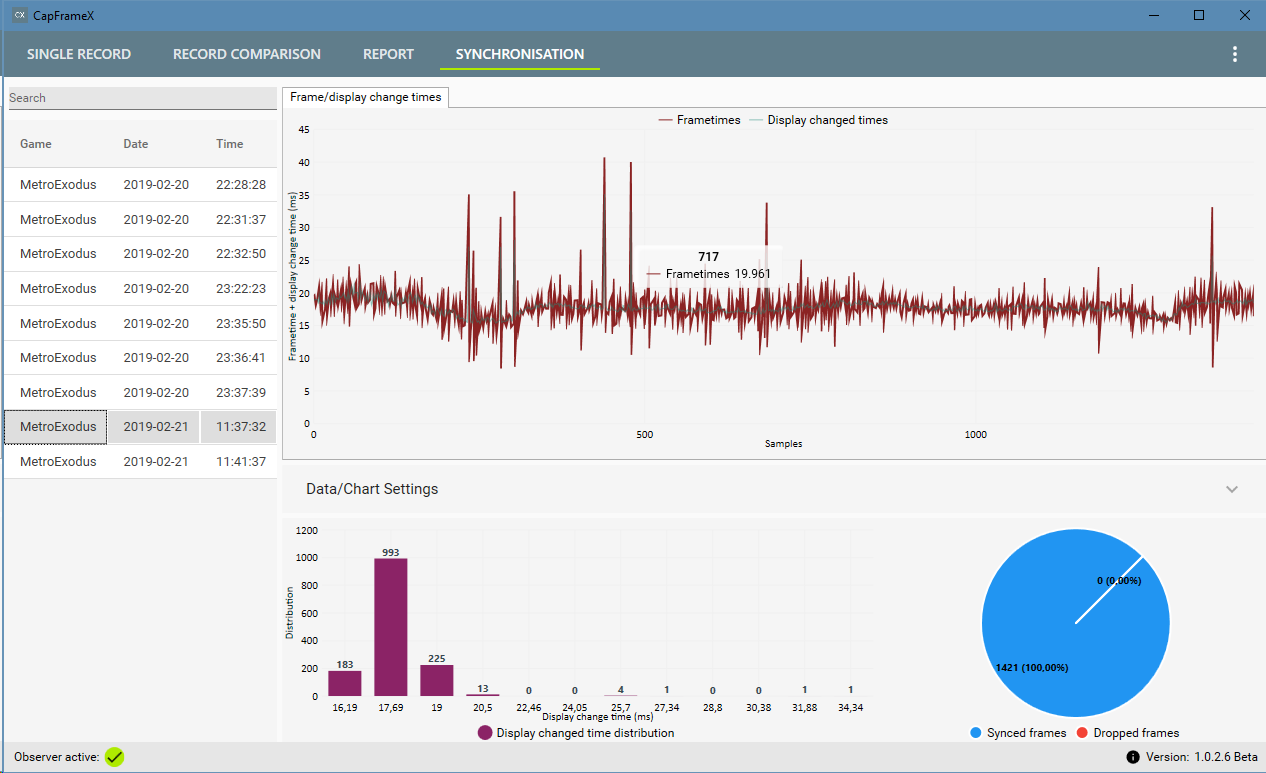Open the Data/Chart Settings panel header
Image resolution: width=1266 pixels, height=773 pixels.
773,489
